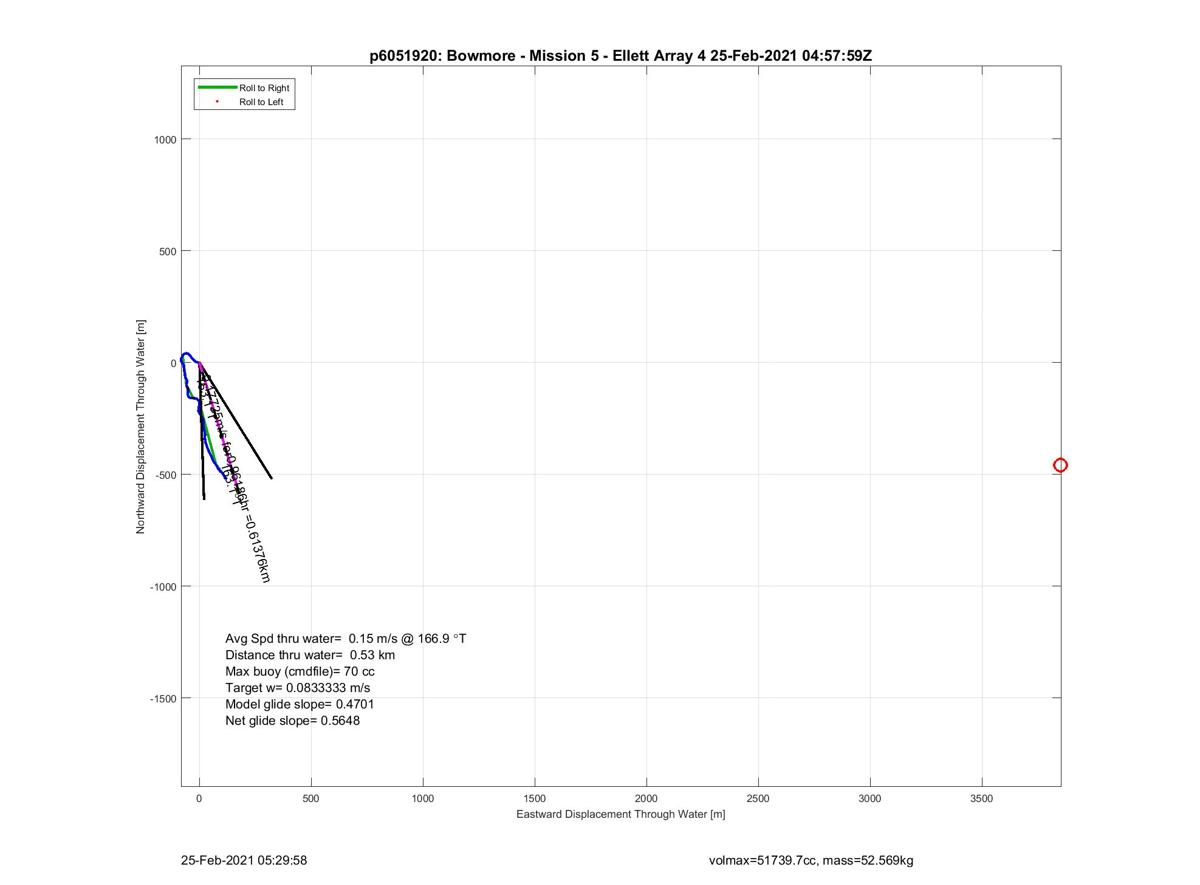
Task: Click the 'Distance thru water= 0.53 km' text
Action: pos(310,655)
